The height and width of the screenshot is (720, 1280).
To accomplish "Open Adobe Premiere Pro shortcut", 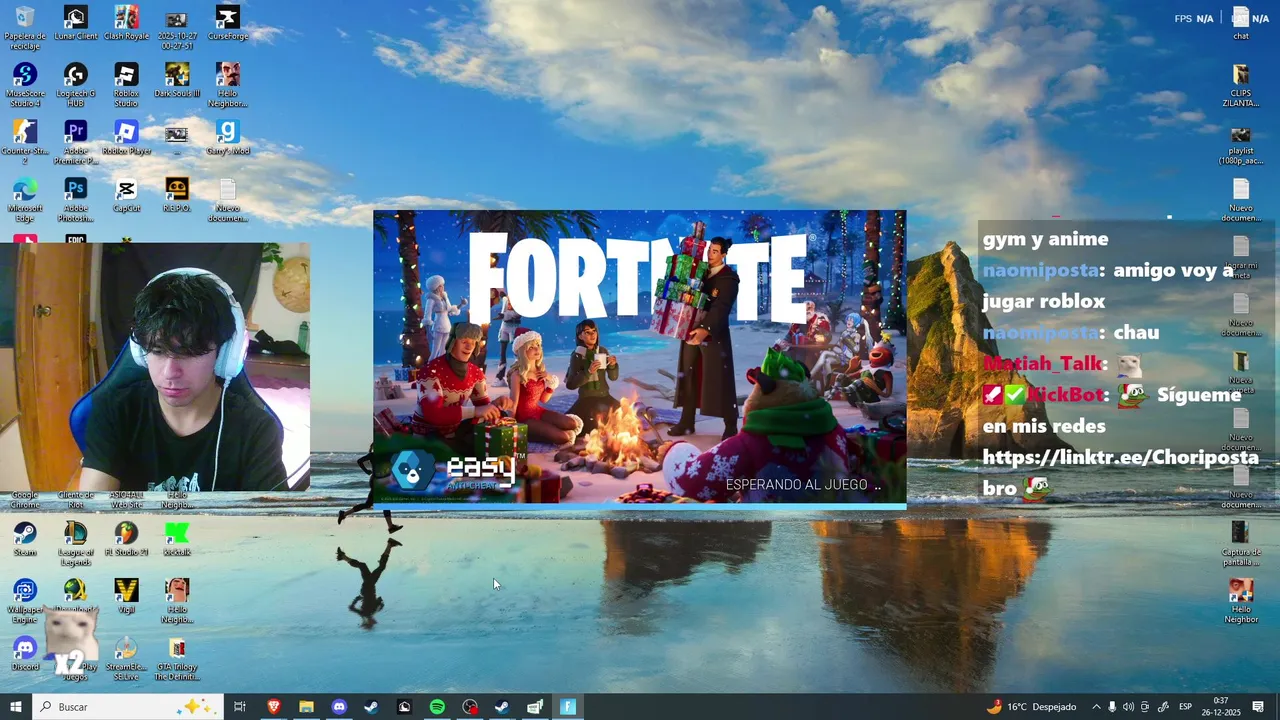I will tap(76, 142).
